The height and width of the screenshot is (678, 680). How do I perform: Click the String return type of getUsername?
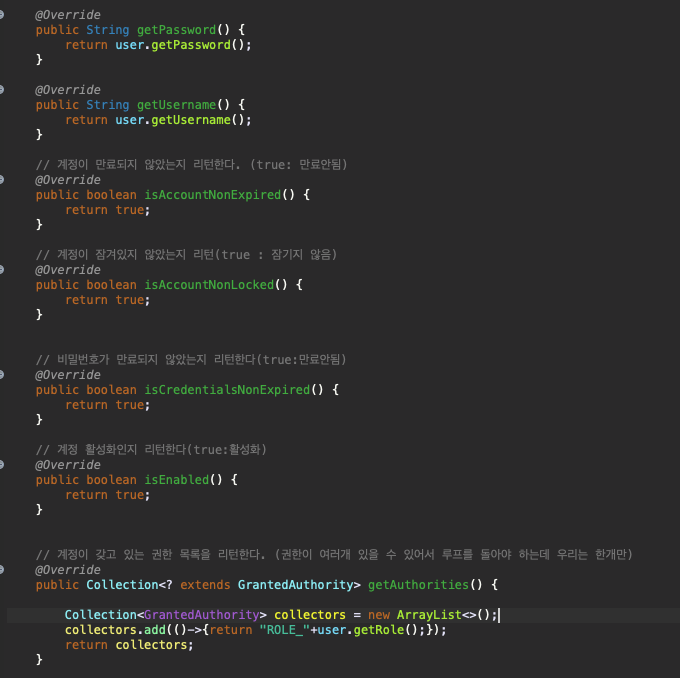tap(108, 105)
